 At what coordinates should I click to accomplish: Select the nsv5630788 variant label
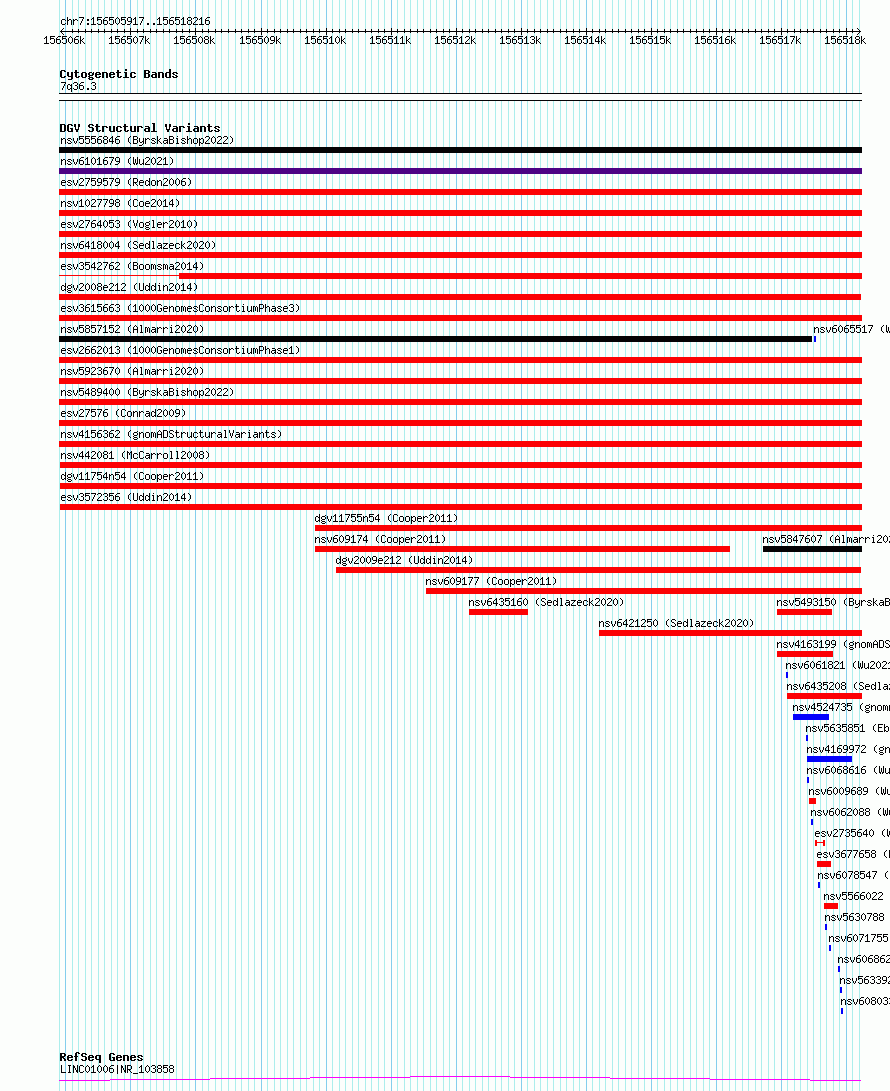point(855,917)
